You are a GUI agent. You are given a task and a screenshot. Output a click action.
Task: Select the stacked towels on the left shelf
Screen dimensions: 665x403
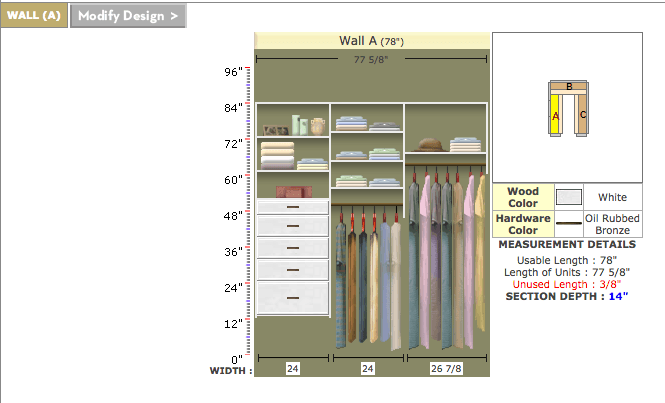coord(277,156)
